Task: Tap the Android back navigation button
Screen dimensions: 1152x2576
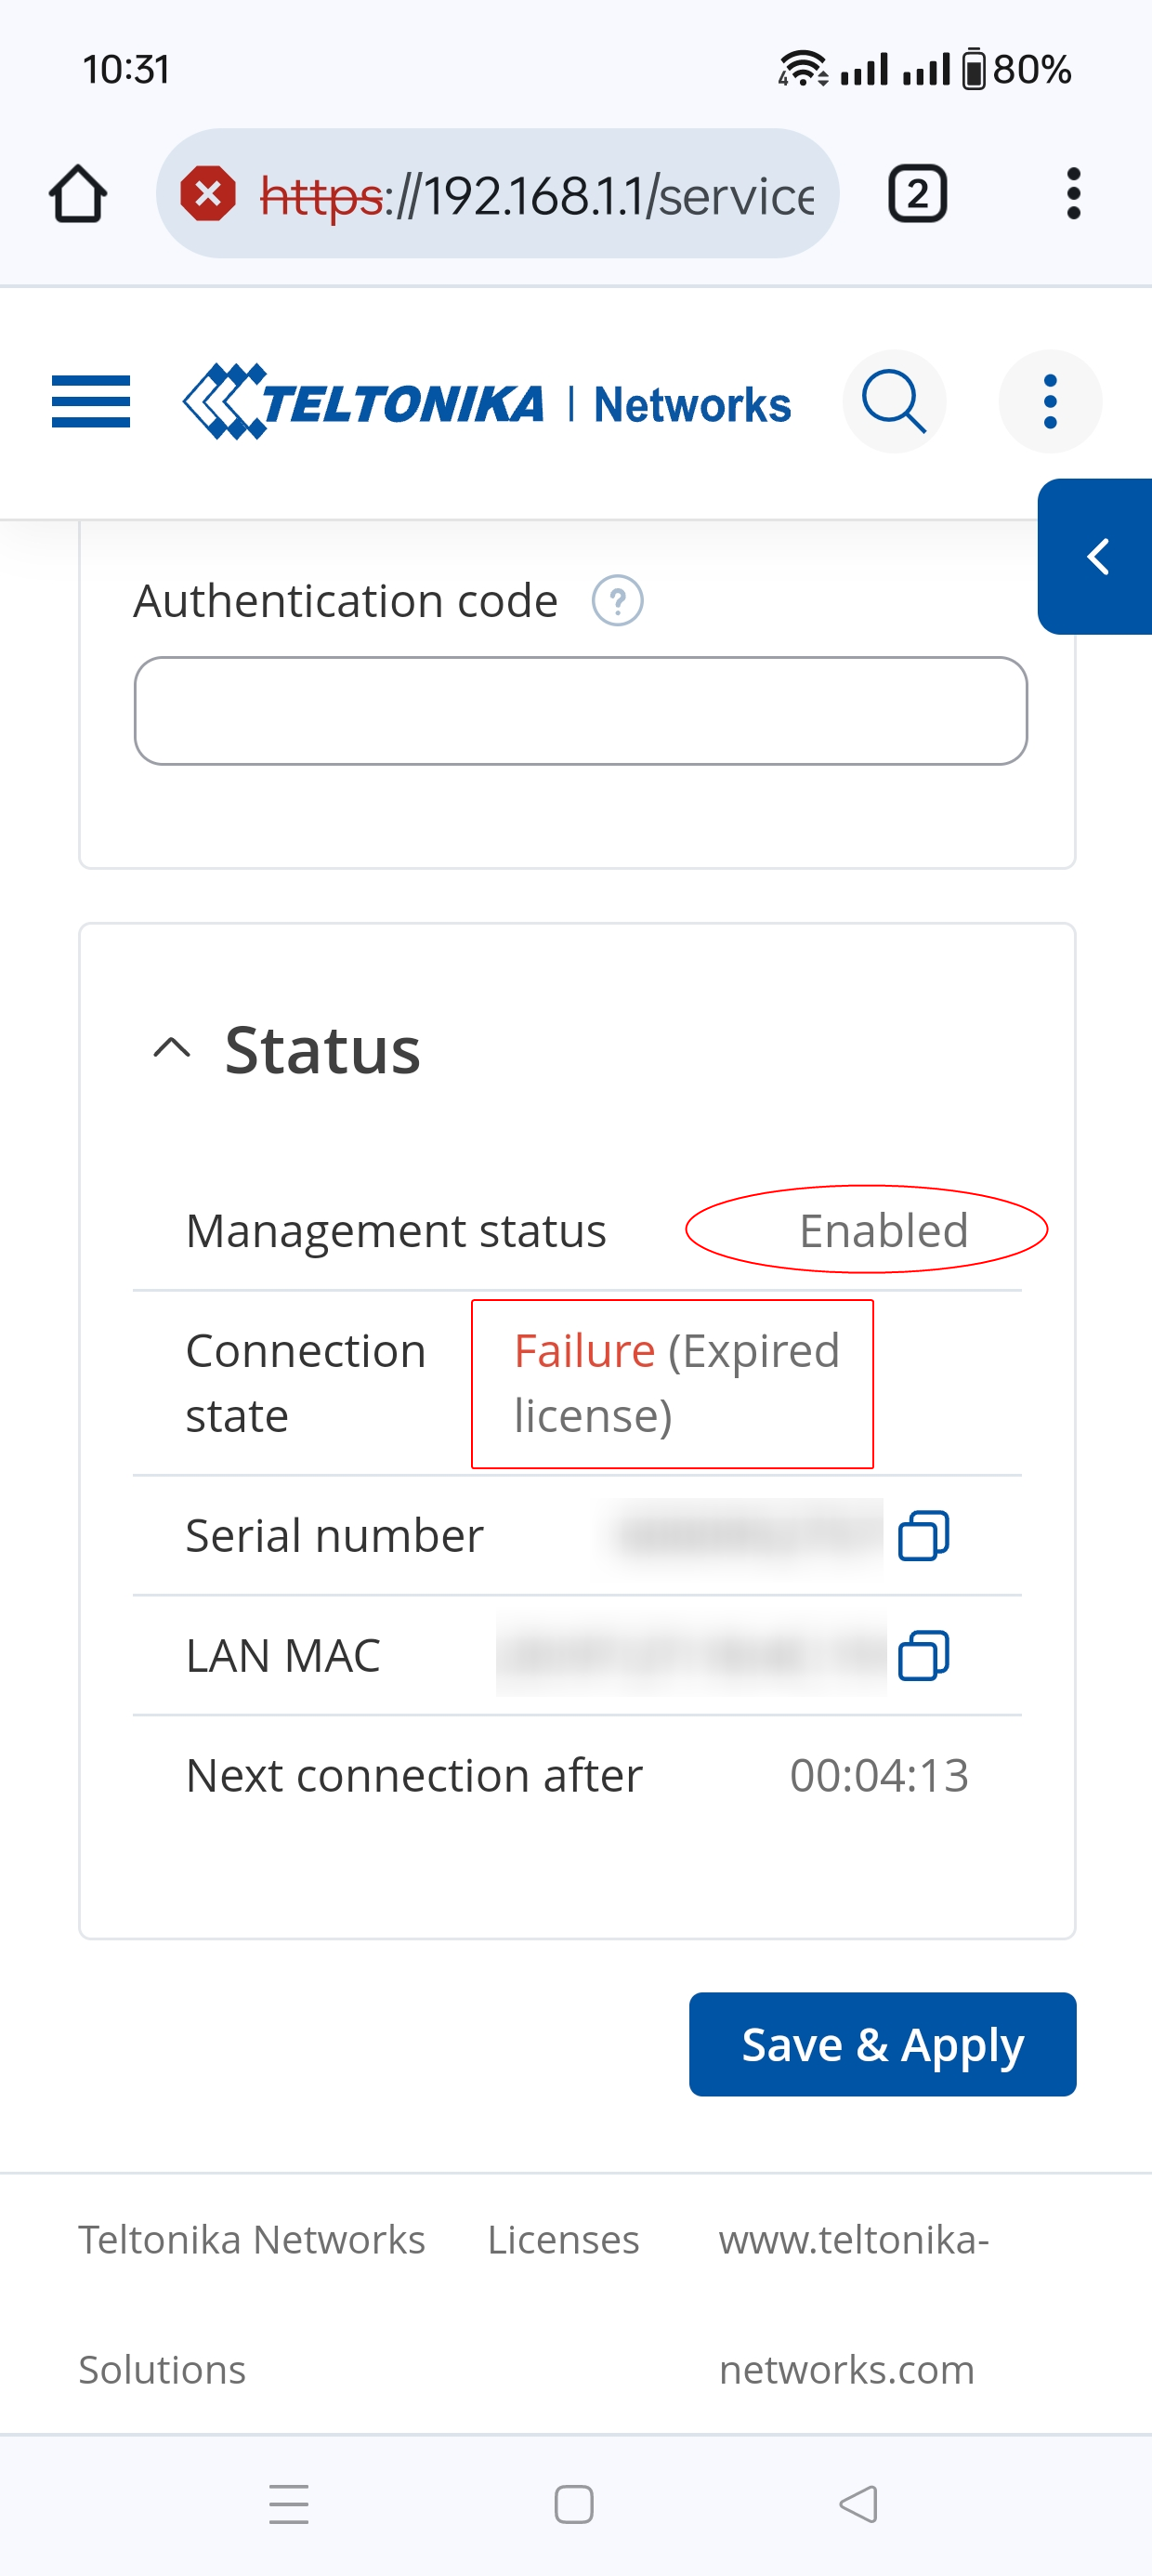Action: (859, 2504)
